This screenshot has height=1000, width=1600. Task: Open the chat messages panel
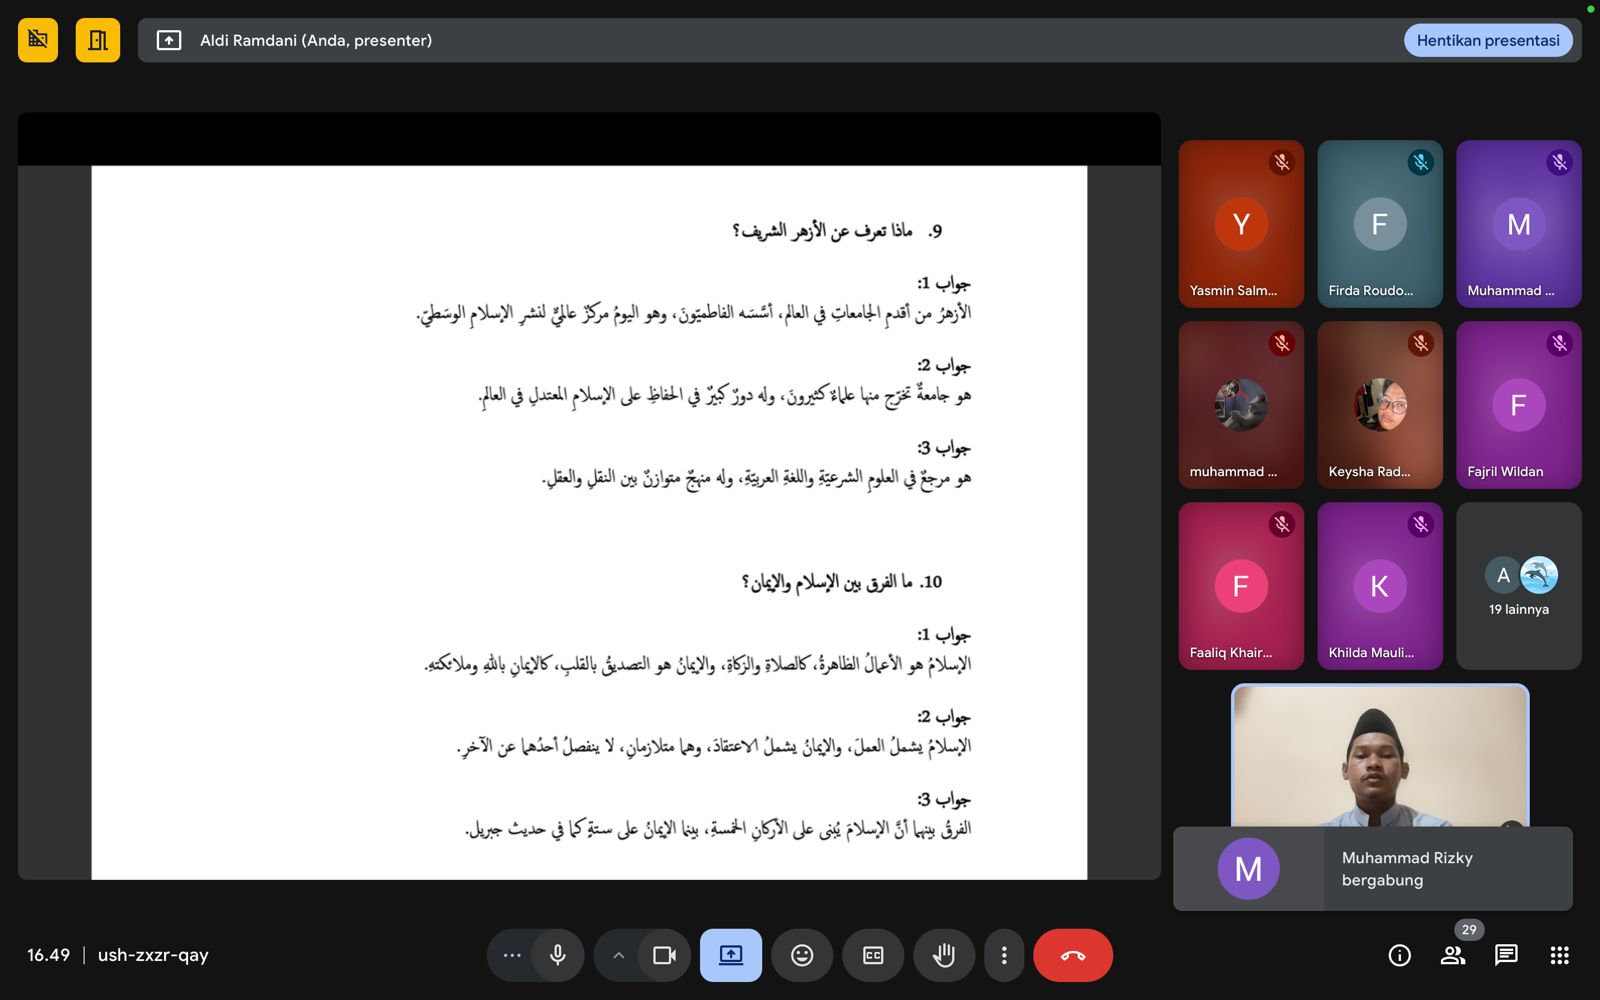pos(1506,955)
